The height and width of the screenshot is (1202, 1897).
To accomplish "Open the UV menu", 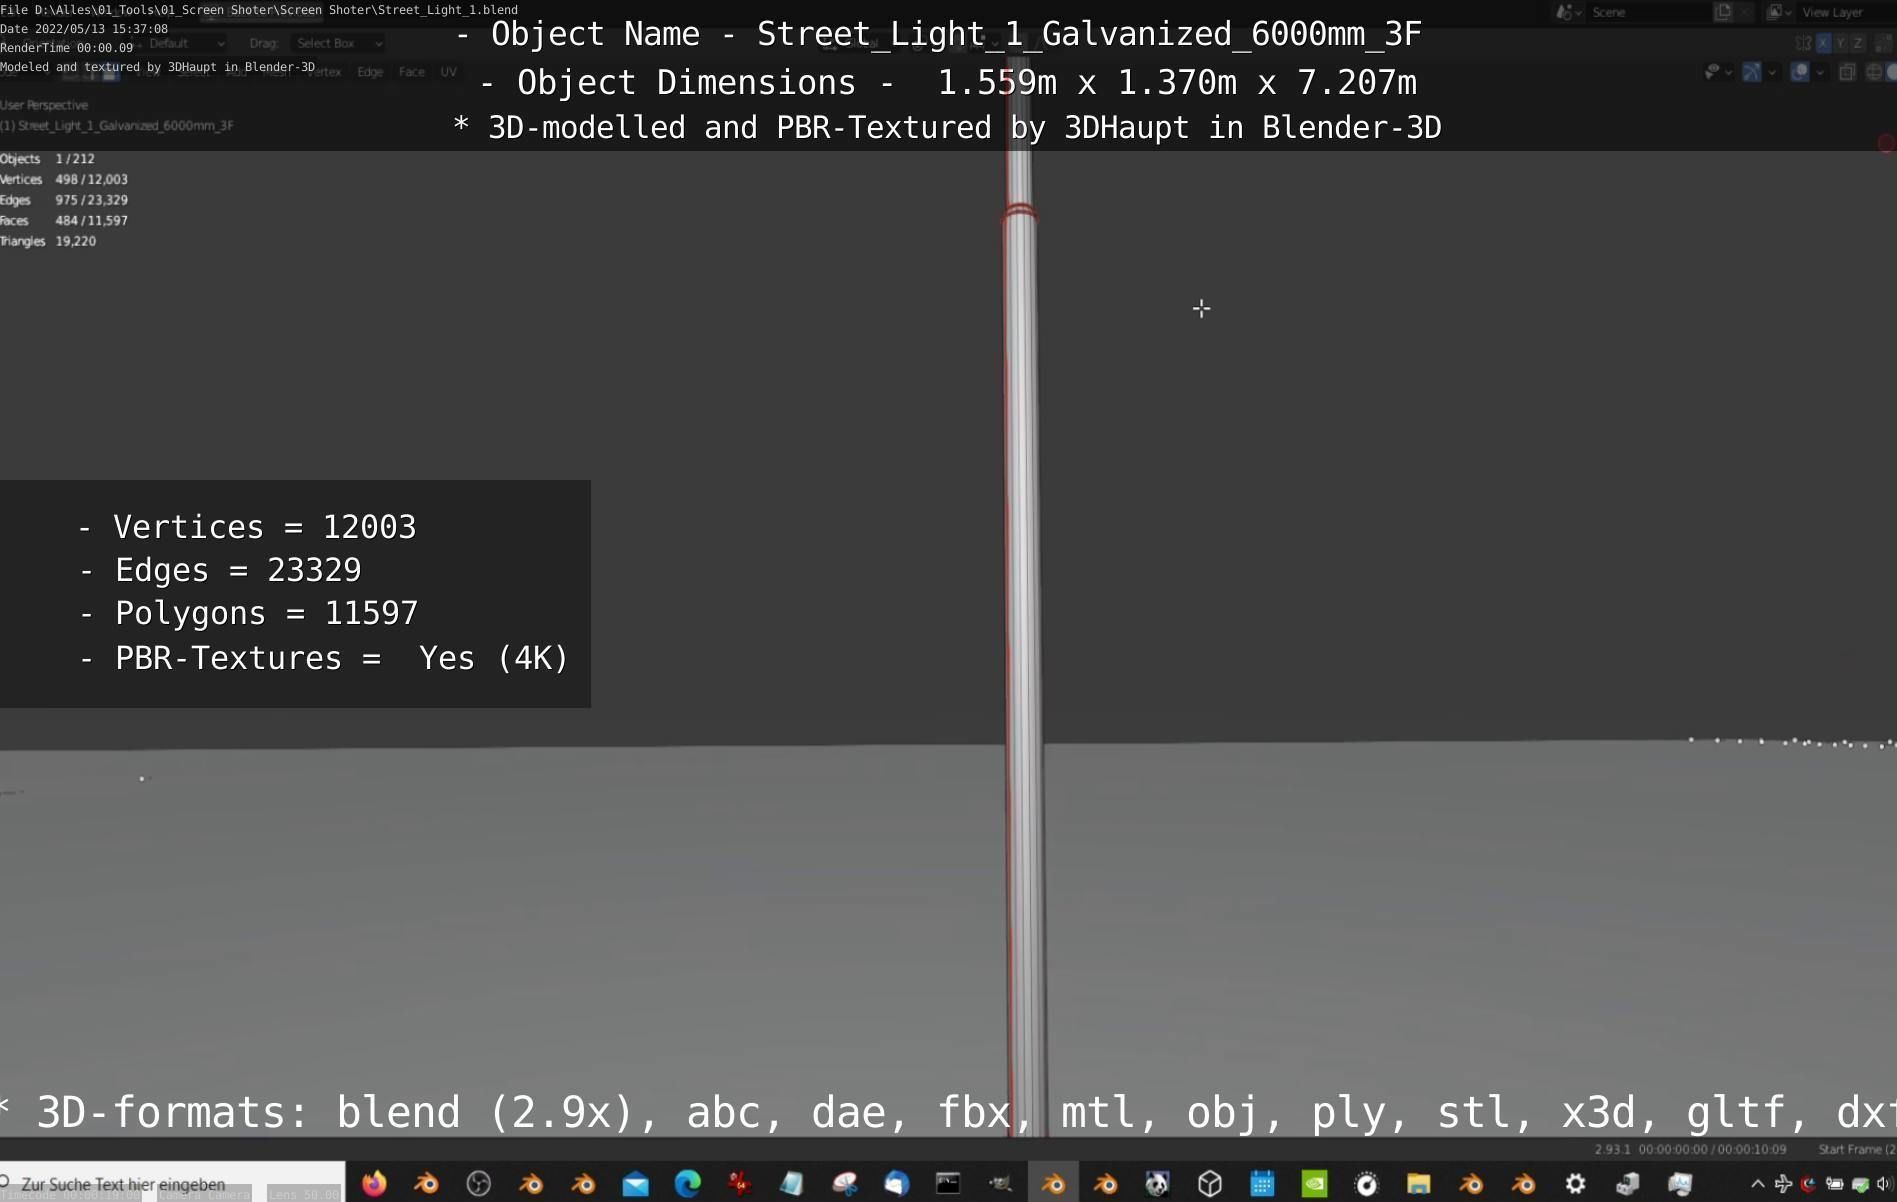I will click(x=449, y=72).
